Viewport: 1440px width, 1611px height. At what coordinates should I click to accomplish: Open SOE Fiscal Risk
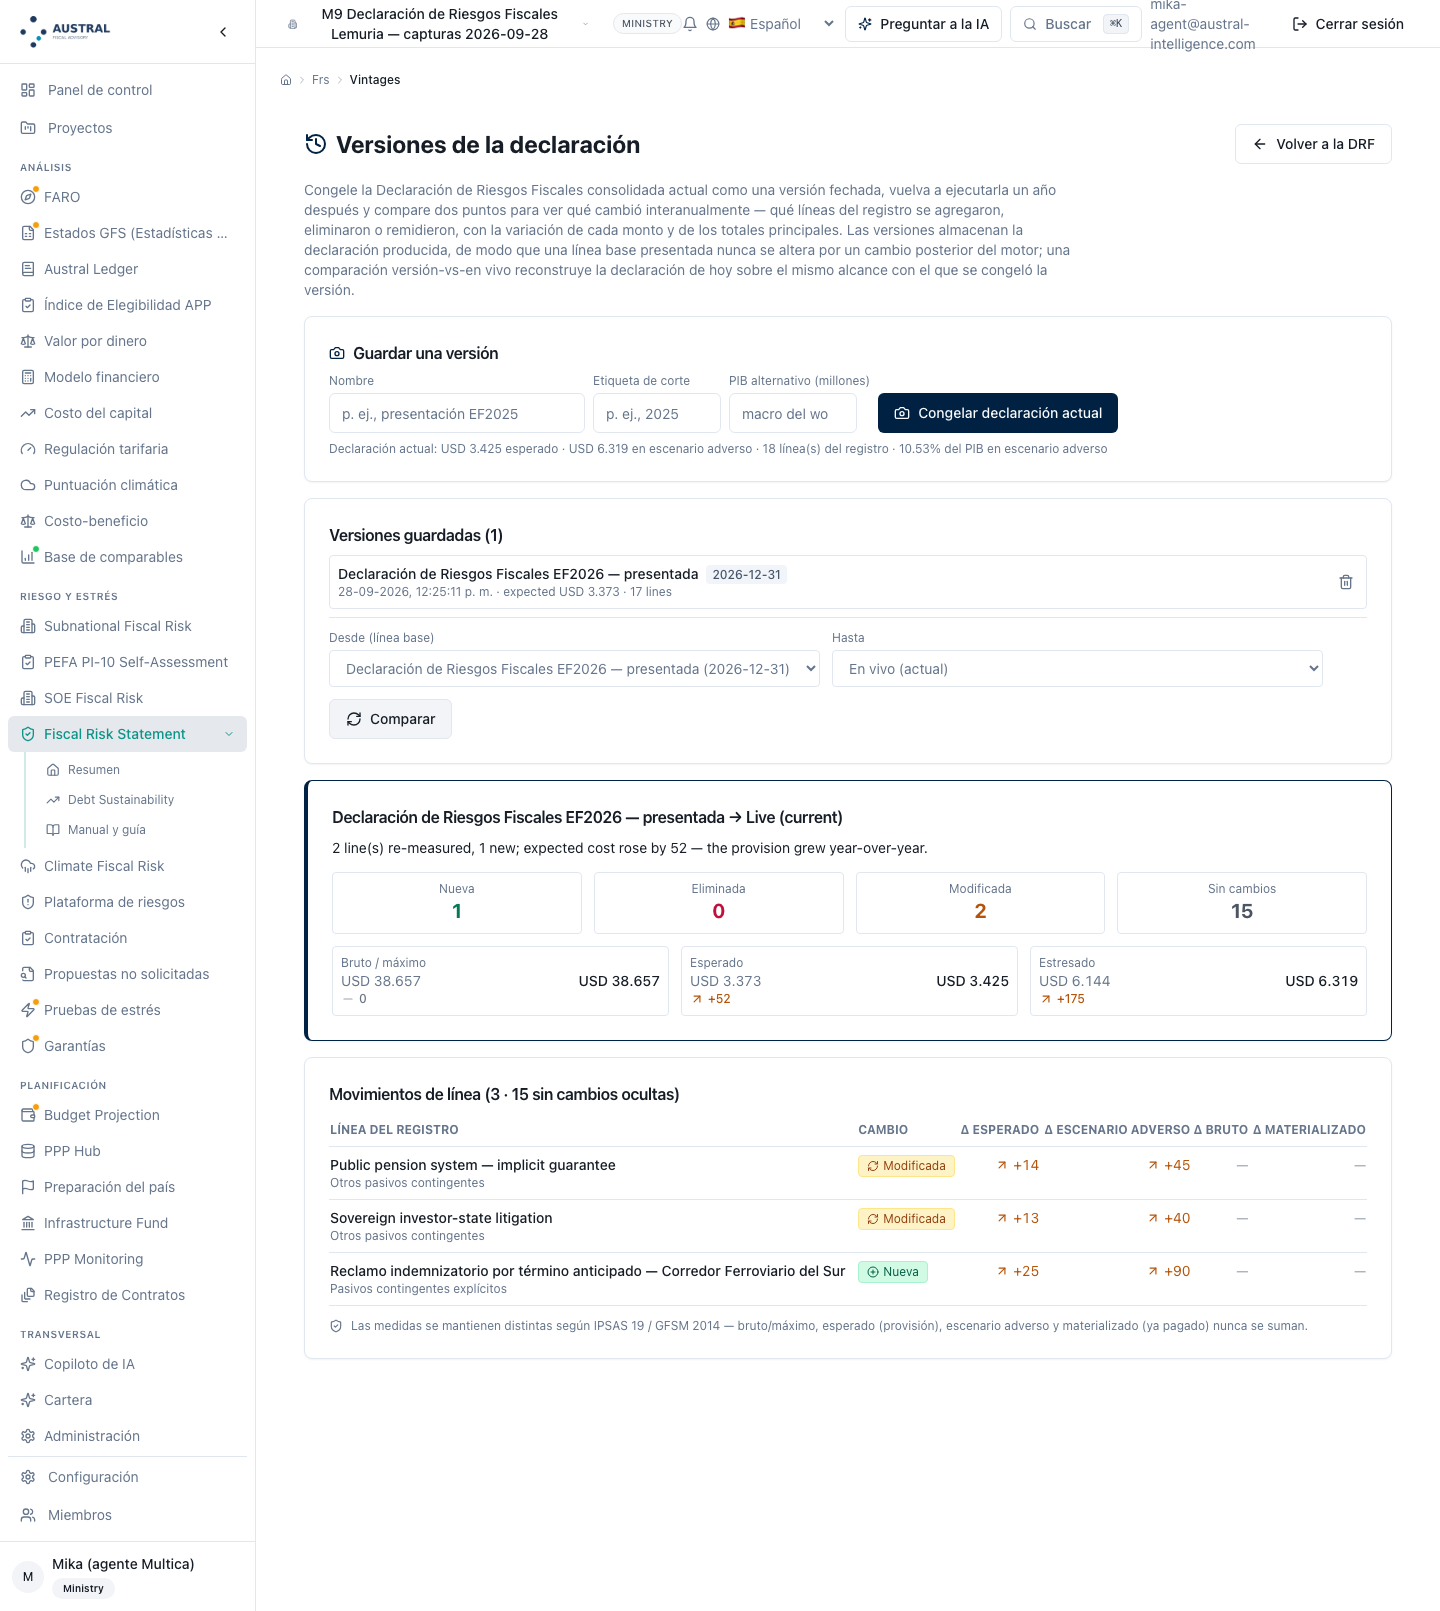127,698
